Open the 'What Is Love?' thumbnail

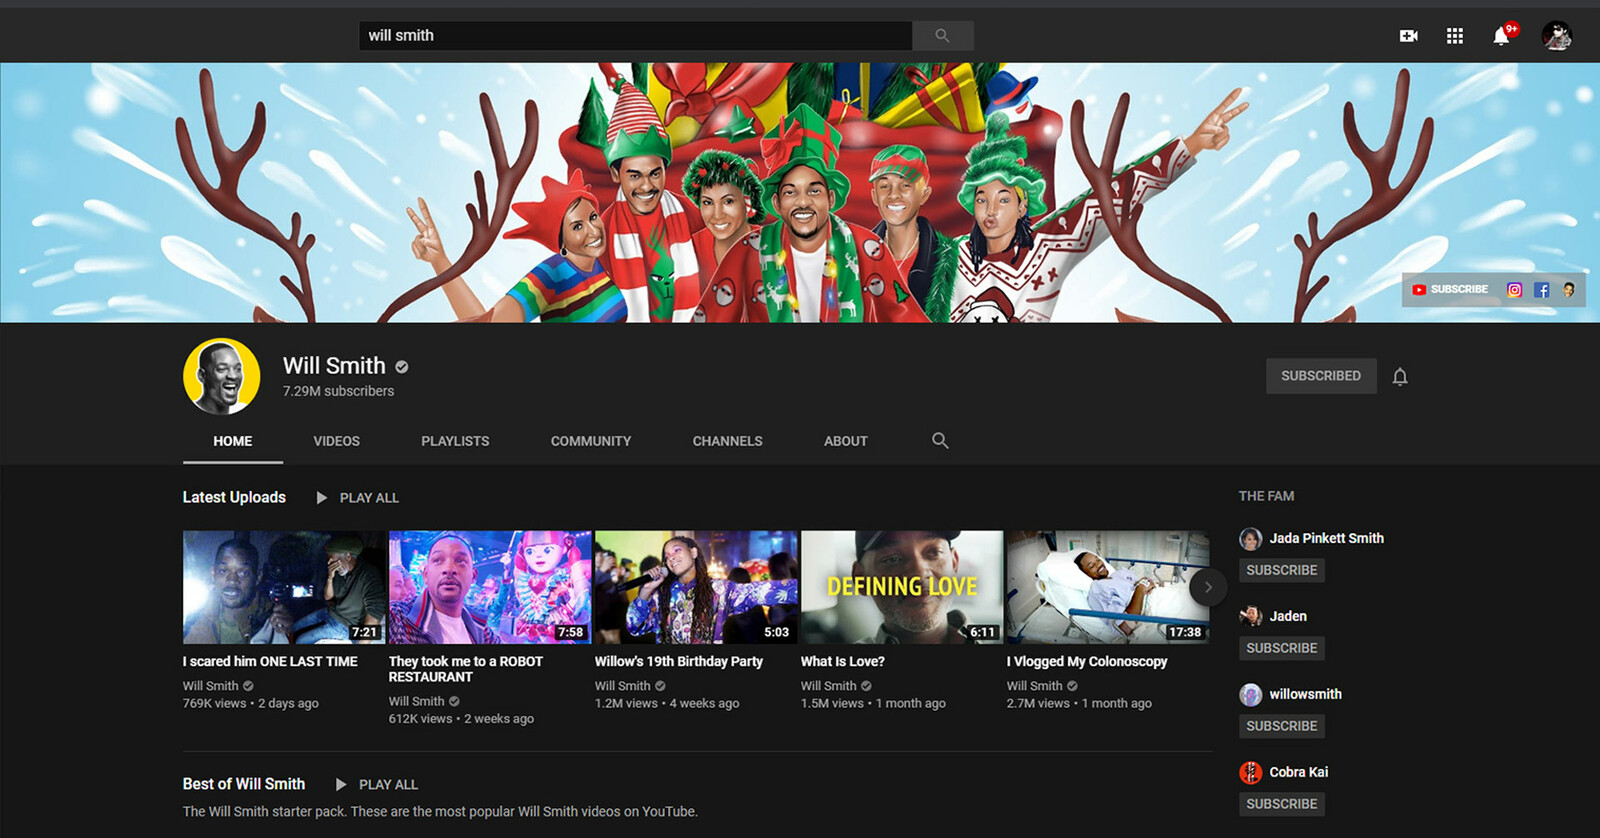pyautogui.click(x=902, y=587)
